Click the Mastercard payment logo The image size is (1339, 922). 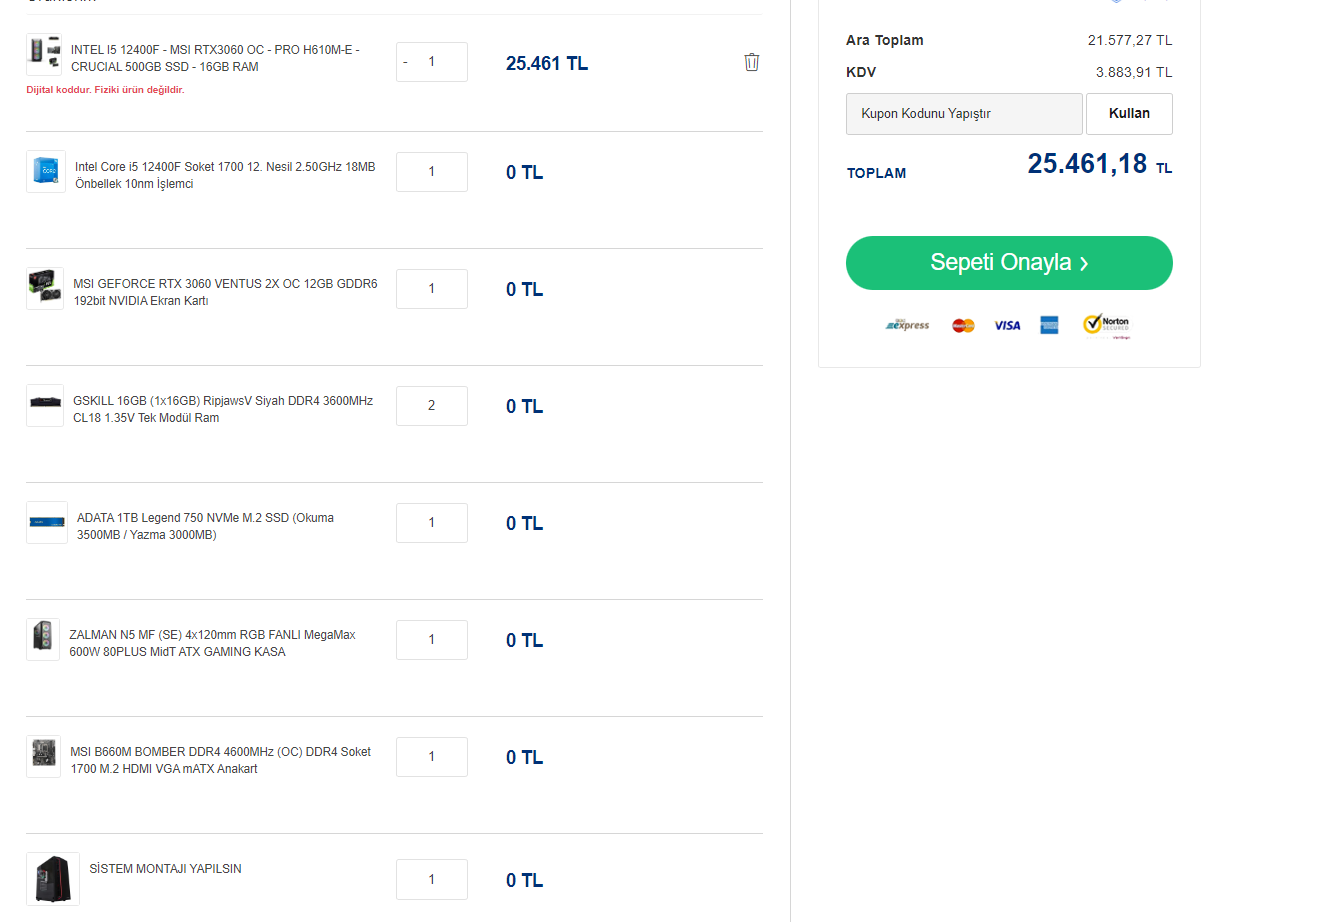point(963,325)
